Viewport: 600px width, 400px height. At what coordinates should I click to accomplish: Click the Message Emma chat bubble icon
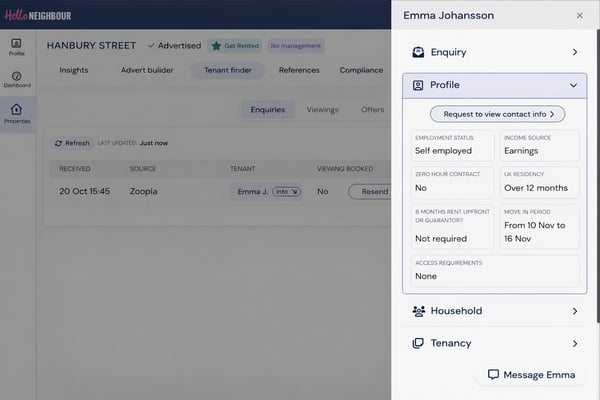(493, 374)
